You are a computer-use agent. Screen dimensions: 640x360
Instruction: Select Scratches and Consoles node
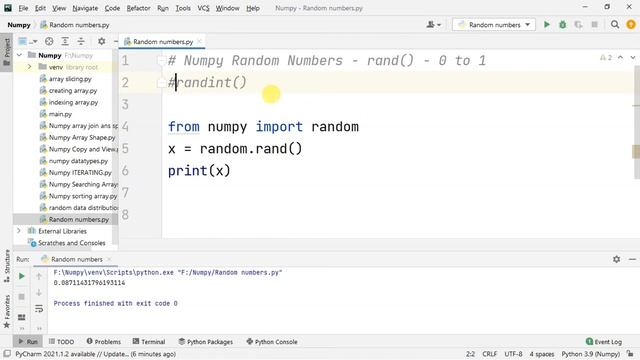click(x=71, y=243)
